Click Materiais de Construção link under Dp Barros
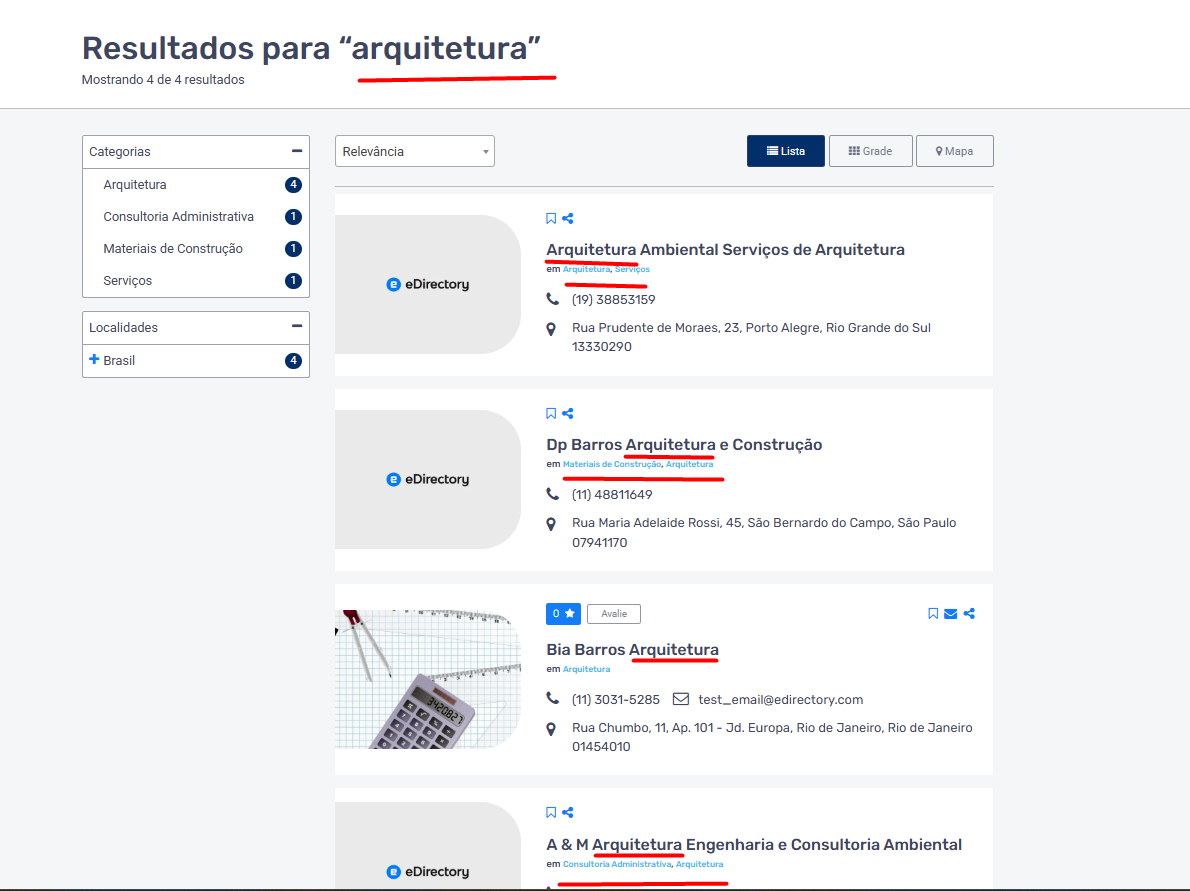The width and height of the screenshot is (1190, 891). pyautogui.click(x=612, y=464)
